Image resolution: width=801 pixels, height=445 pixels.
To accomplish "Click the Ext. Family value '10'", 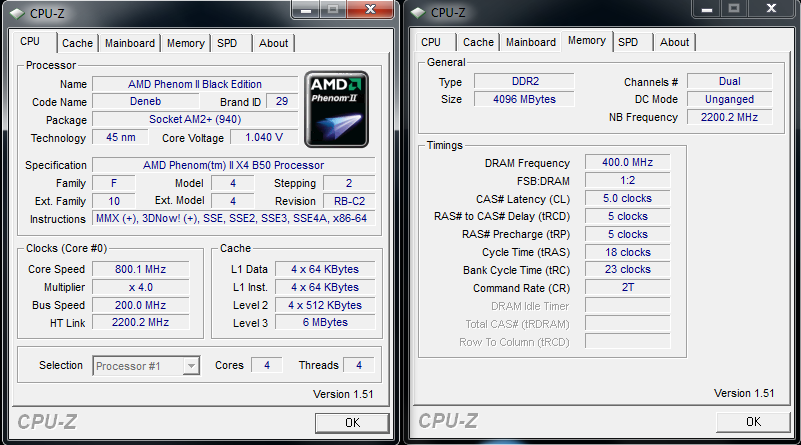I will point(114,201).
